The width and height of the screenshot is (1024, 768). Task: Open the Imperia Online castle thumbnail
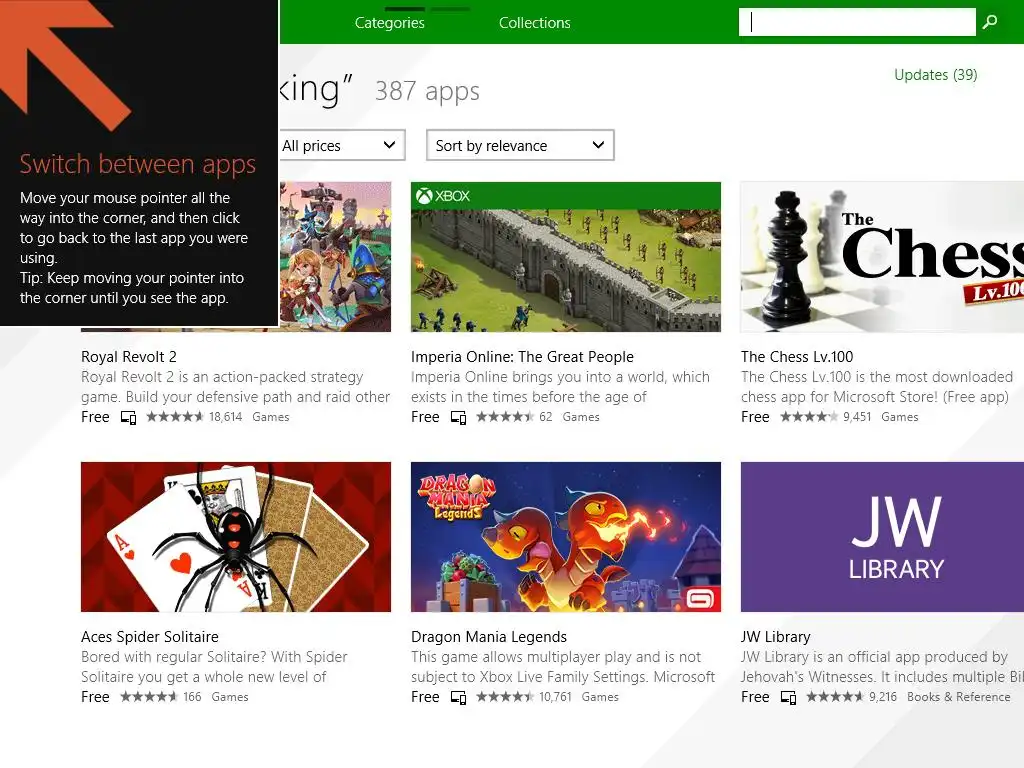pyautogui.click(x=566, y=257)
